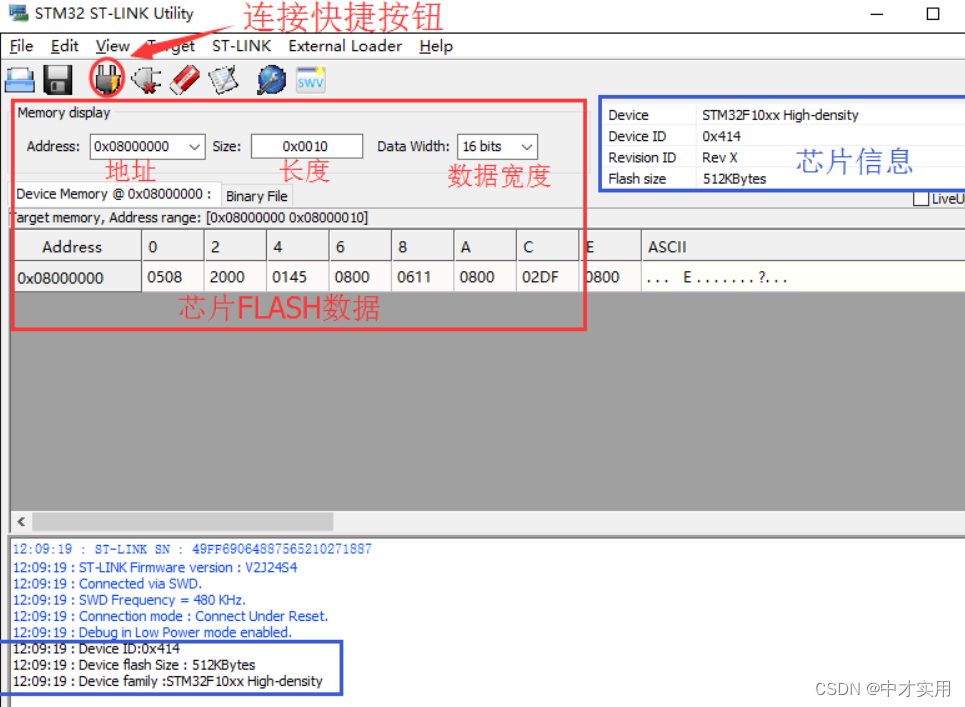Open the Help menu
The height and width of the screenshot is (707, 965).
(x=436, y=46)
